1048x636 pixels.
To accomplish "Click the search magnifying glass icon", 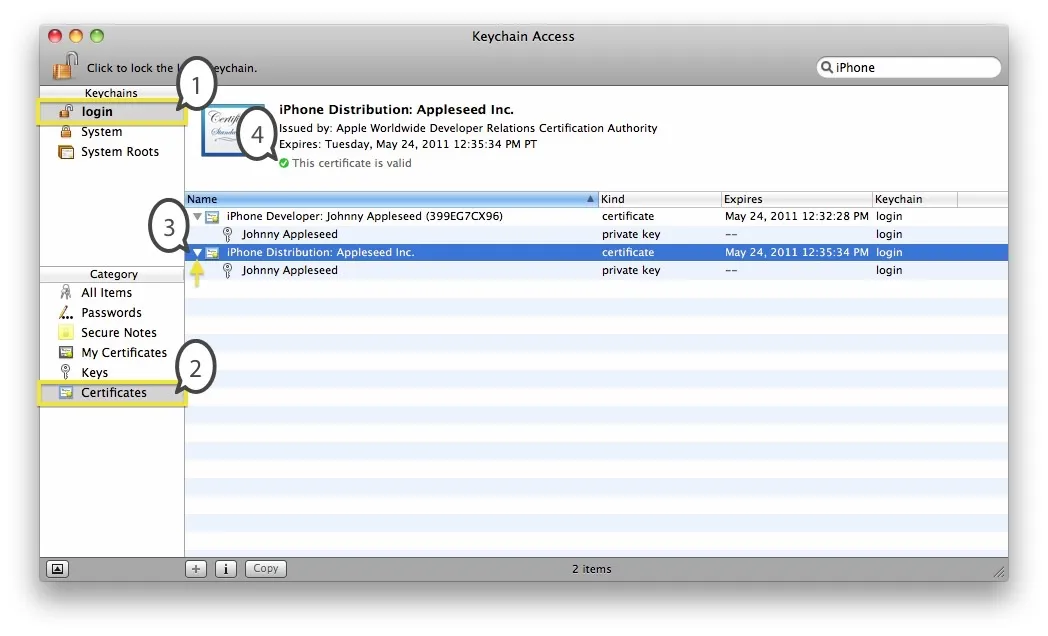I will coord(827,67).
